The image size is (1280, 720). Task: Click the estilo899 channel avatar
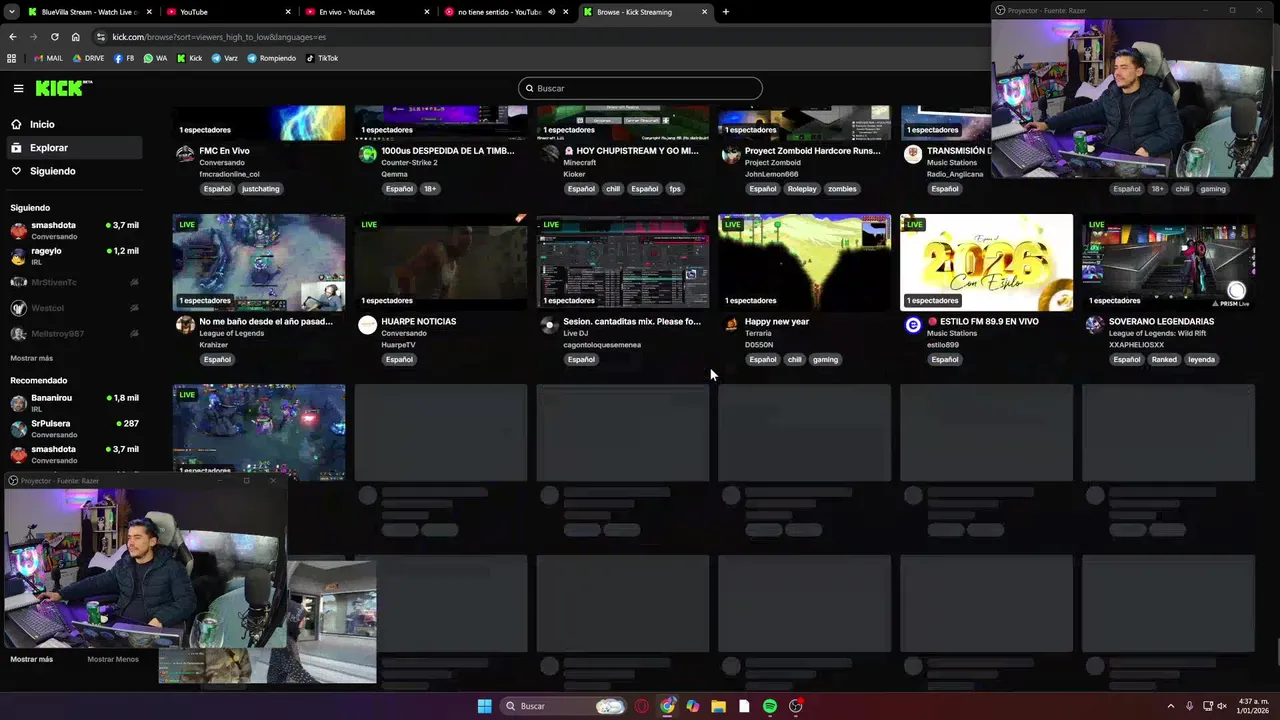(x=913, y=325)
